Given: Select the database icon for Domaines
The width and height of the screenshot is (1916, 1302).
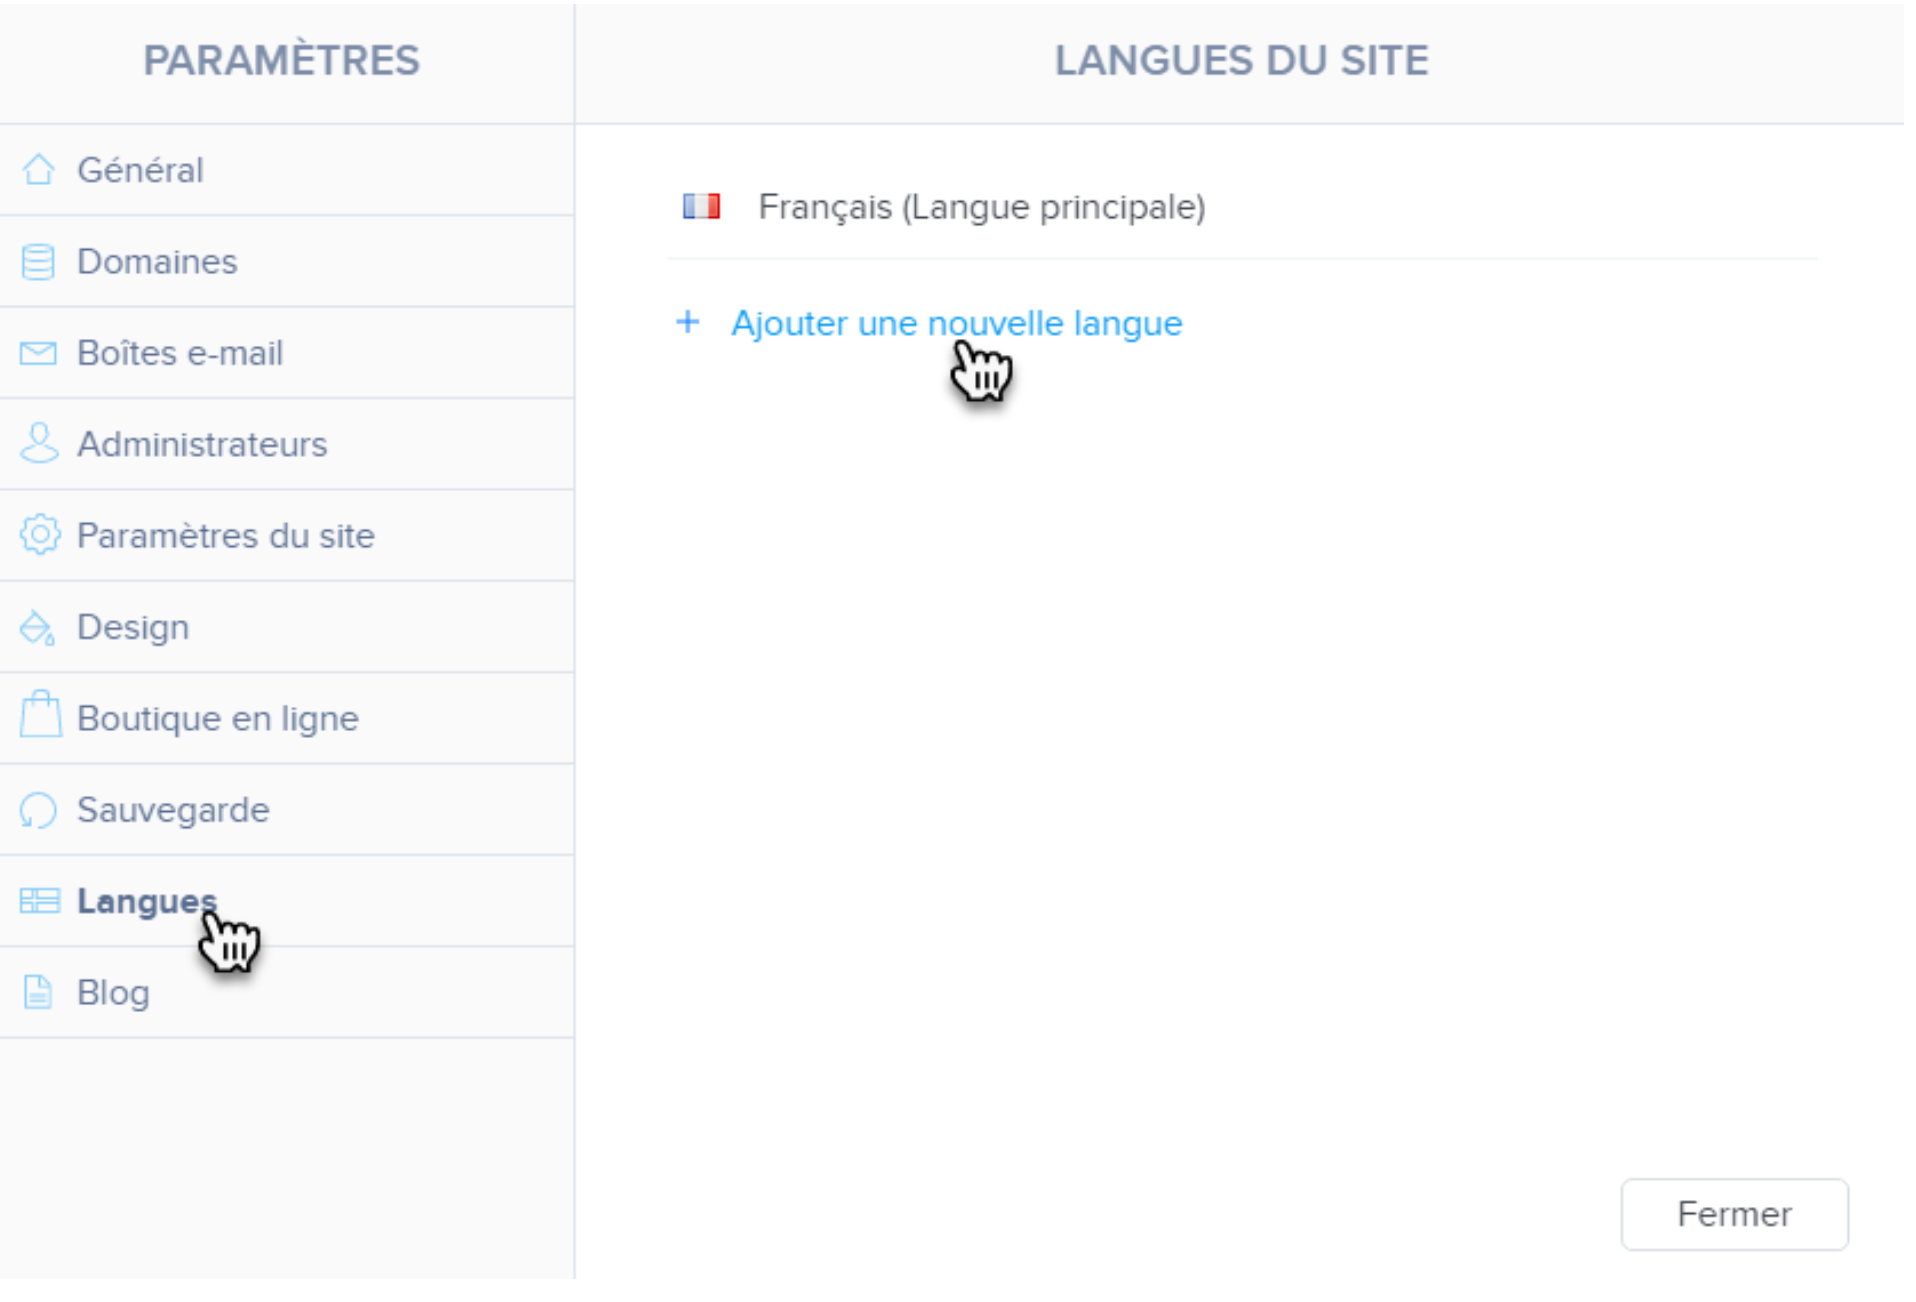Looking at the screenshot, I should pos(38,261).
